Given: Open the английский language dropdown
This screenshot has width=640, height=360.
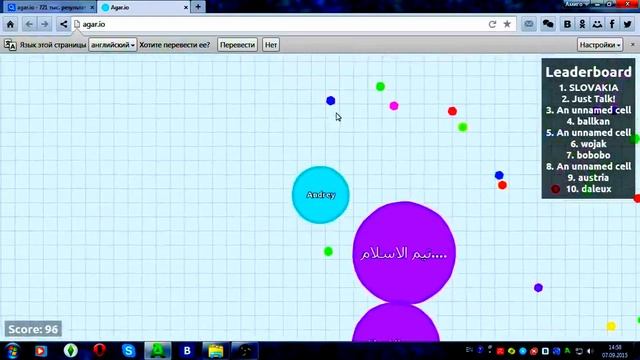Looking at the screenshot, I should (x=113, y=45).
